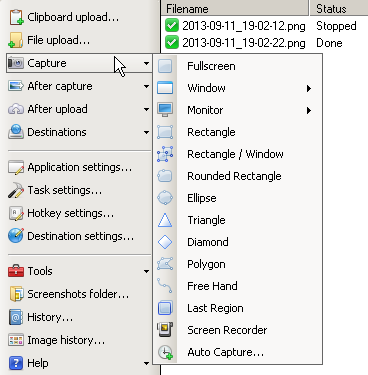Click the Monitor capture icon
Viewport: 368px width, 375px height.
click(165, 110)
